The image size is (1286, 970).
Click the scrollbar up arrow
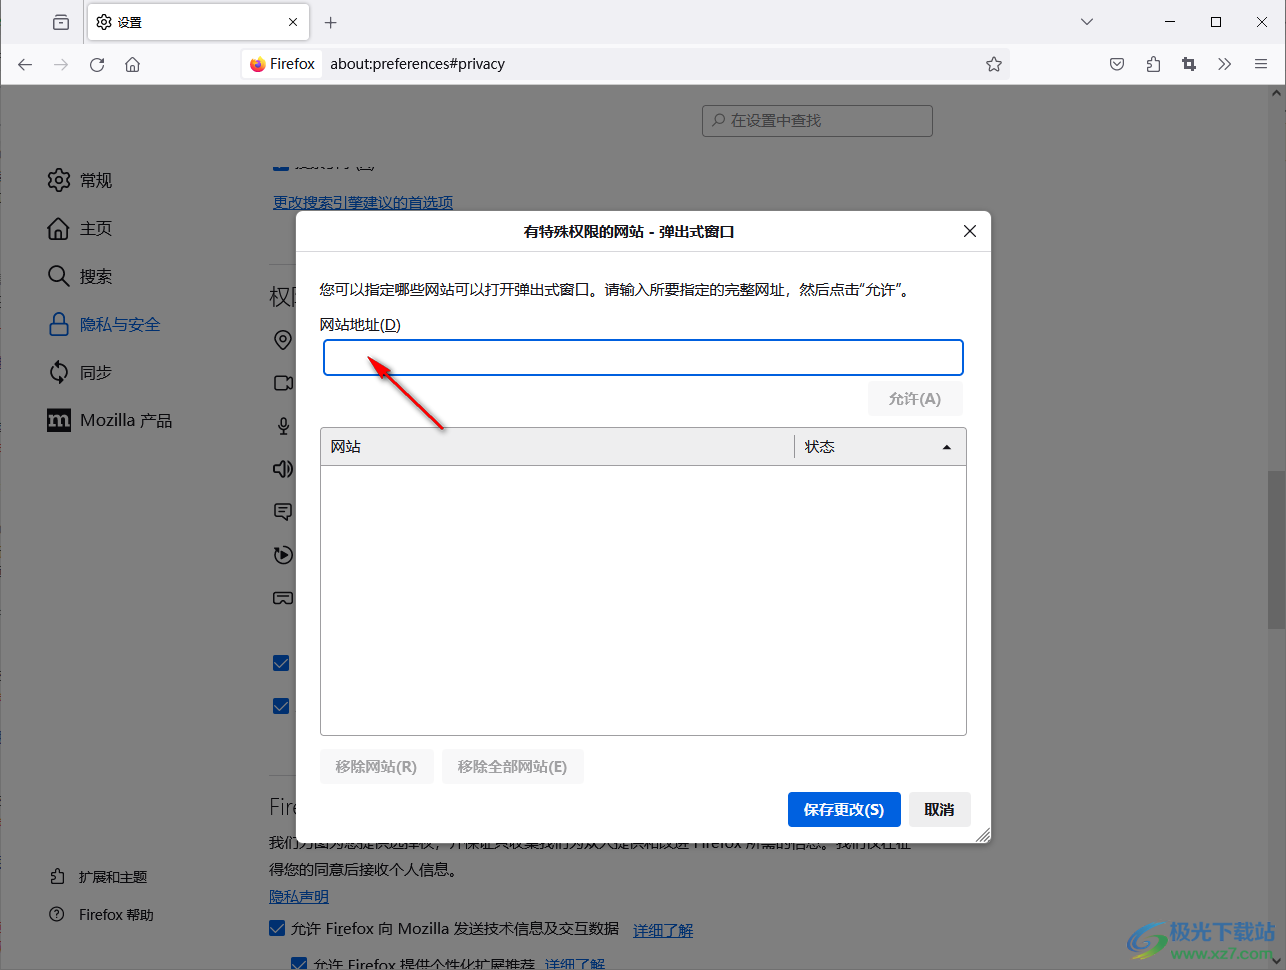(x=1276, y=93)
